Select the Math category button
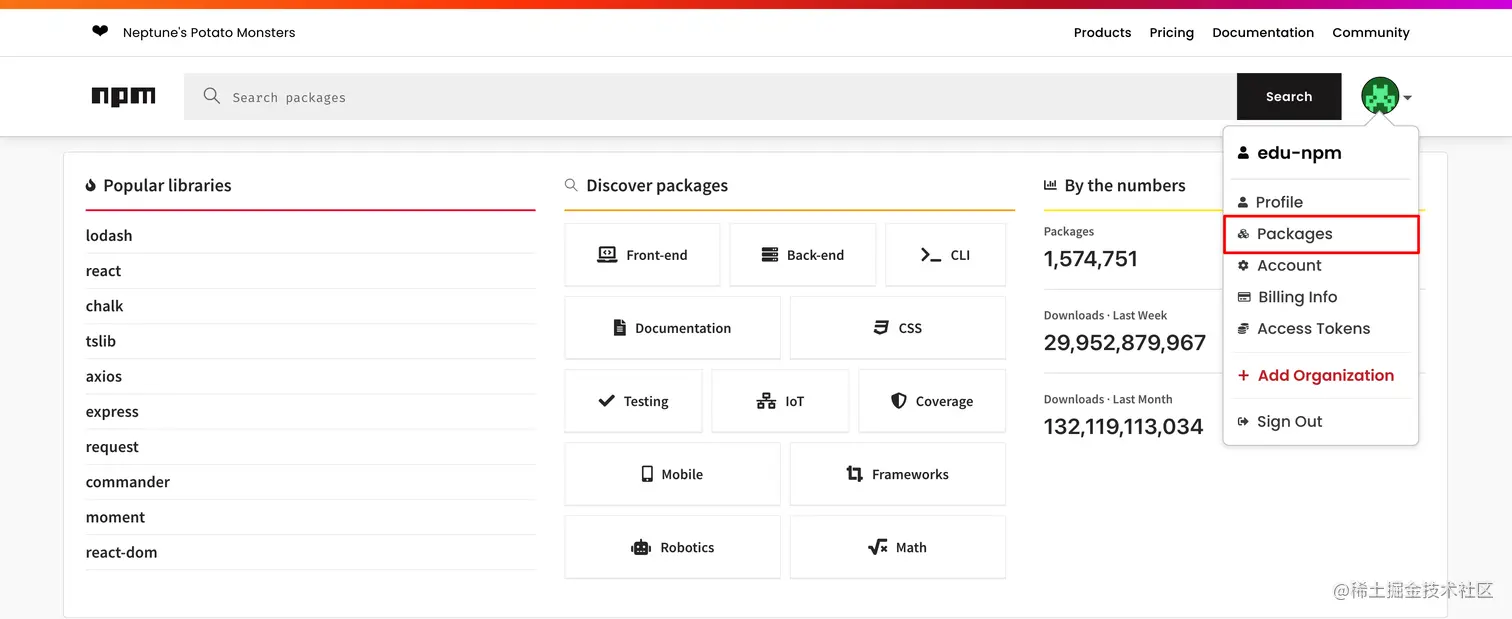Screen dimensions: 1512x619 [898, 547]
